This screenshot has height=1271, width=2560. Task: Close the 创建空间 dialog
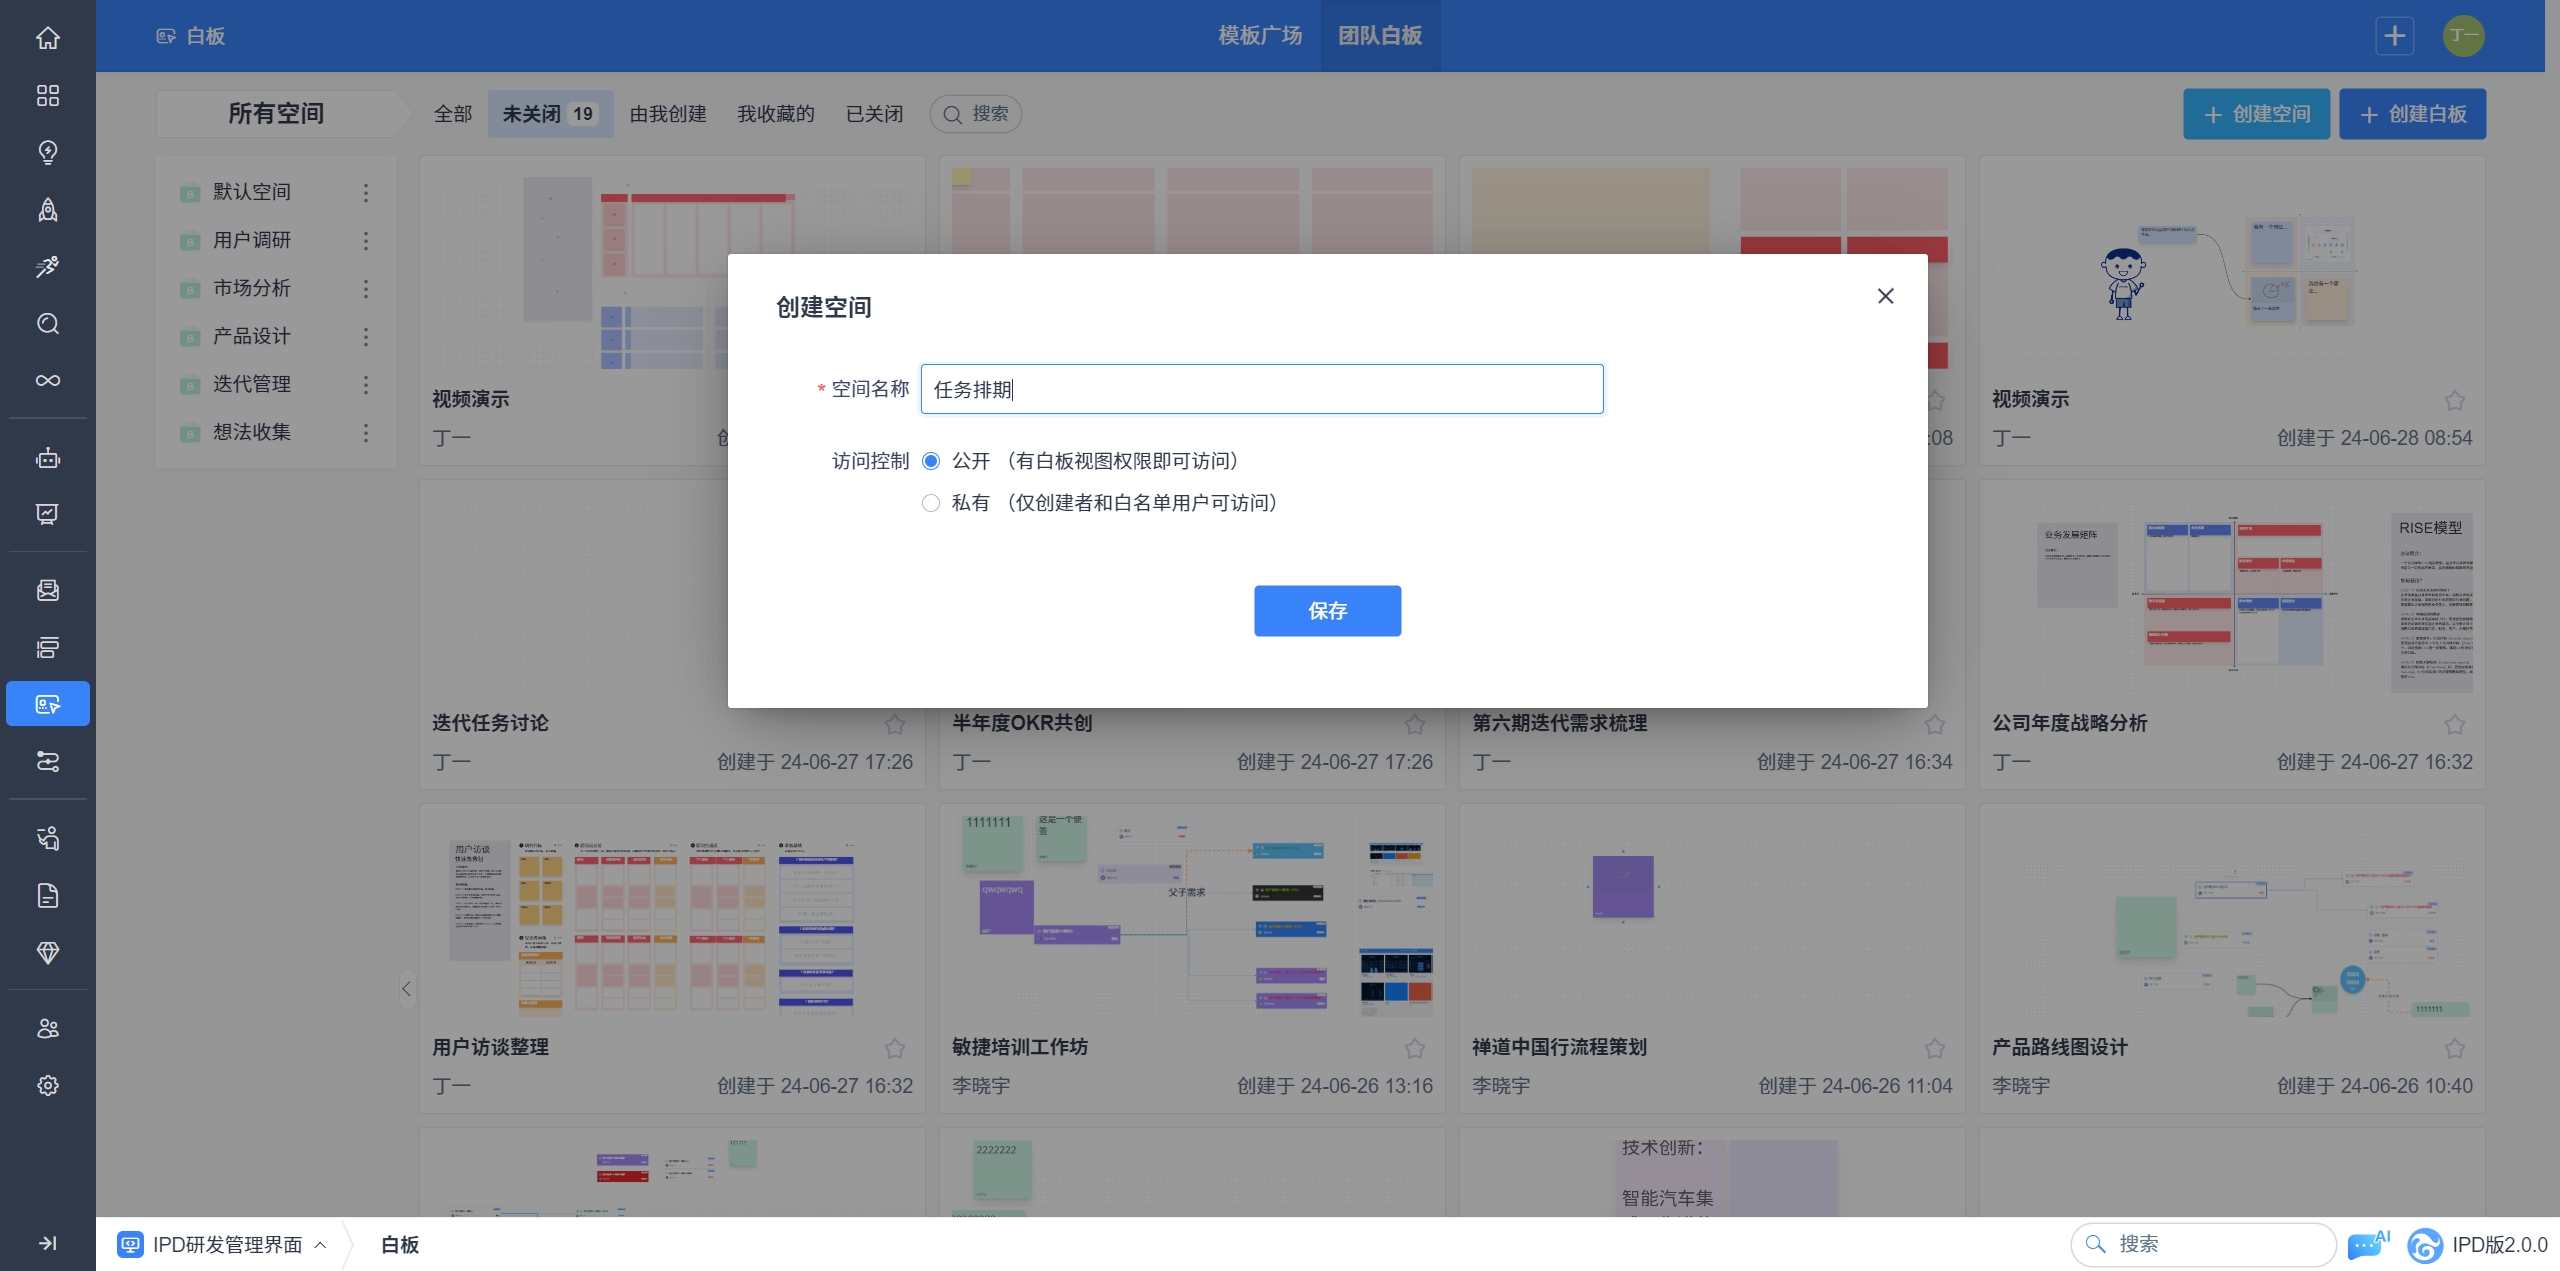click(x=1885, y=296)
